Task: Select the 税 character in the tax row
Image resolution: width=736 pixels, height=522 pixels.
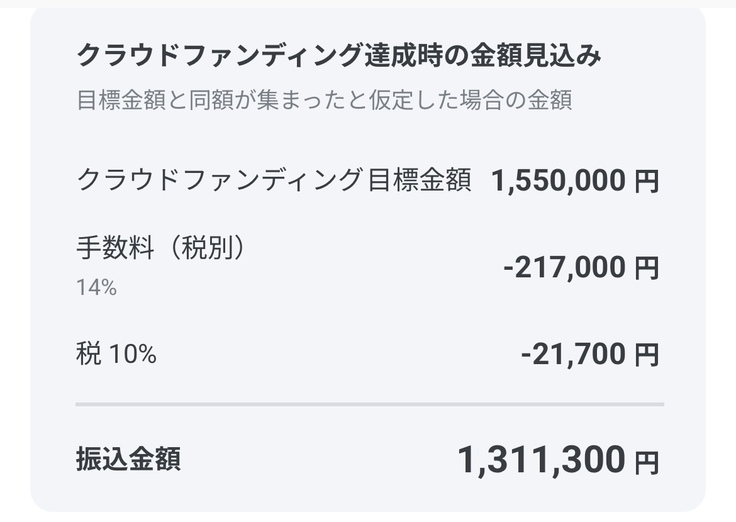Action: pos(87,353)
